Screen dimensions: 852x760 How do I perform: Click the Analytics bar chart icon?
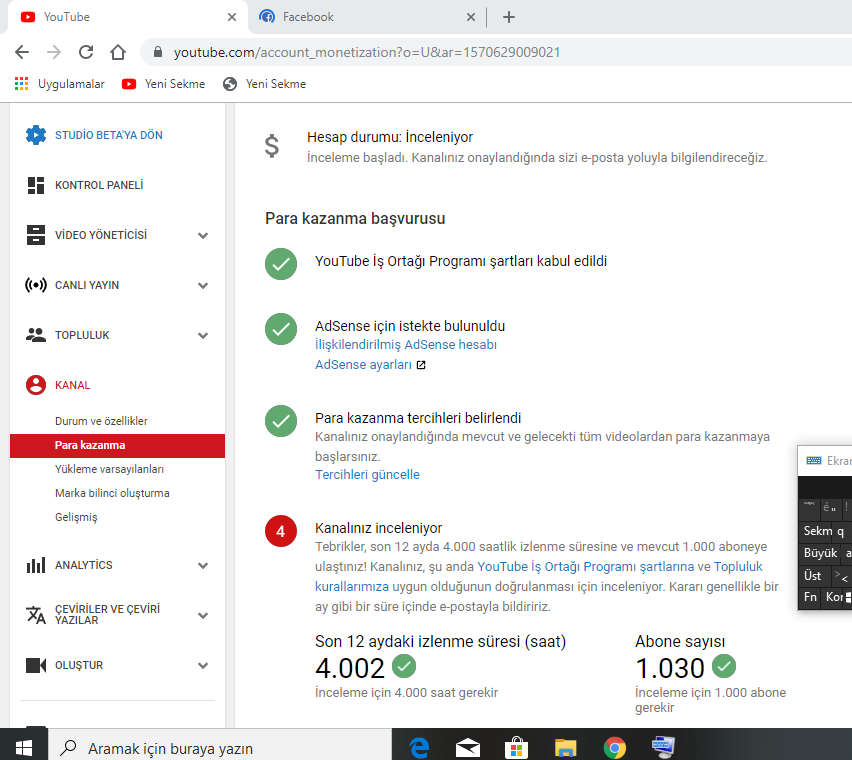[36, 566]
